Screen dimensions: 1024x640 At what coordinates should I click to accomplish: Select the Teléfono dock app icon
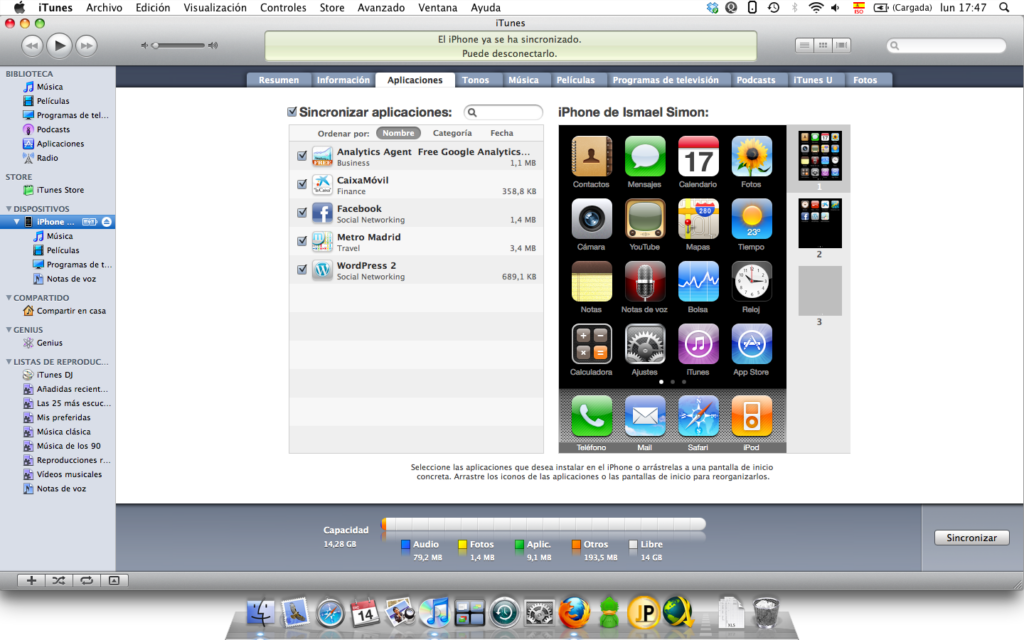click(x=591, y=416)
